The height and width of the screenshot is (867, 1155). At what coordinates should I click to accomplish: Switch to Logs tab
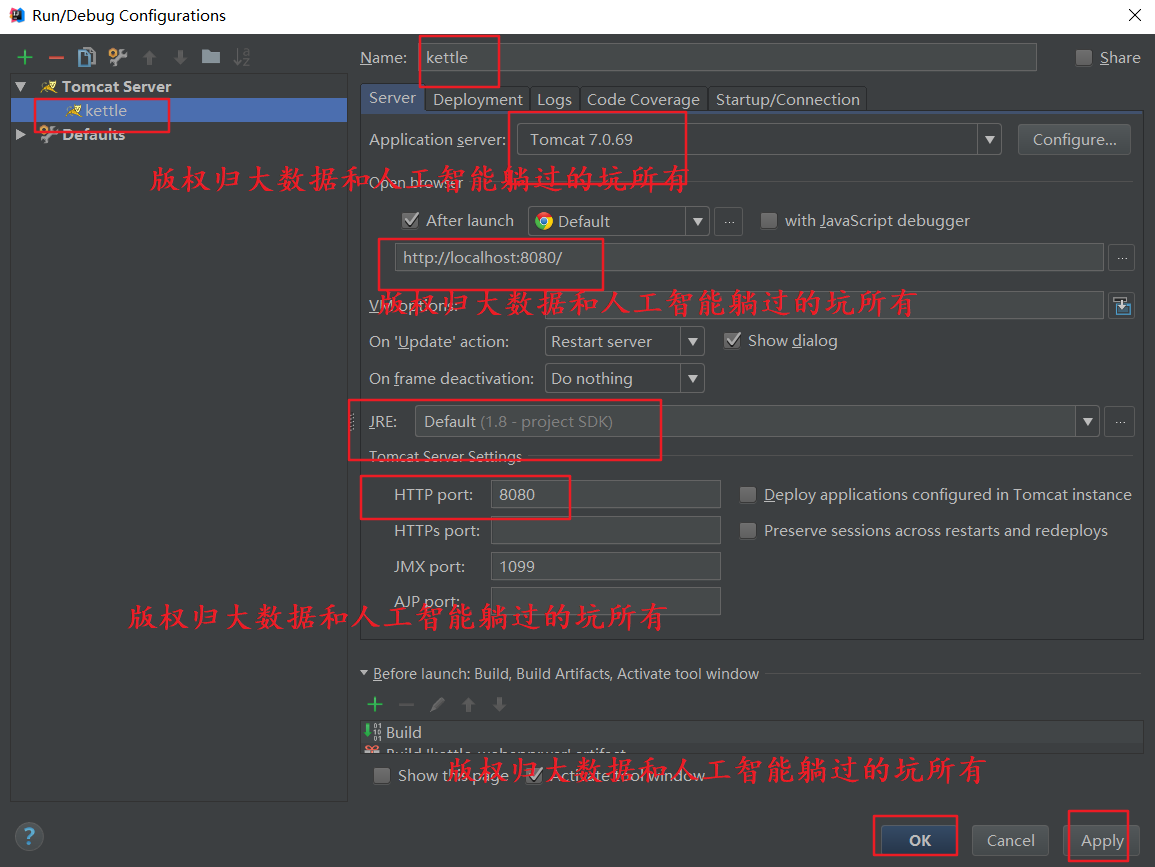coord(554,99)
